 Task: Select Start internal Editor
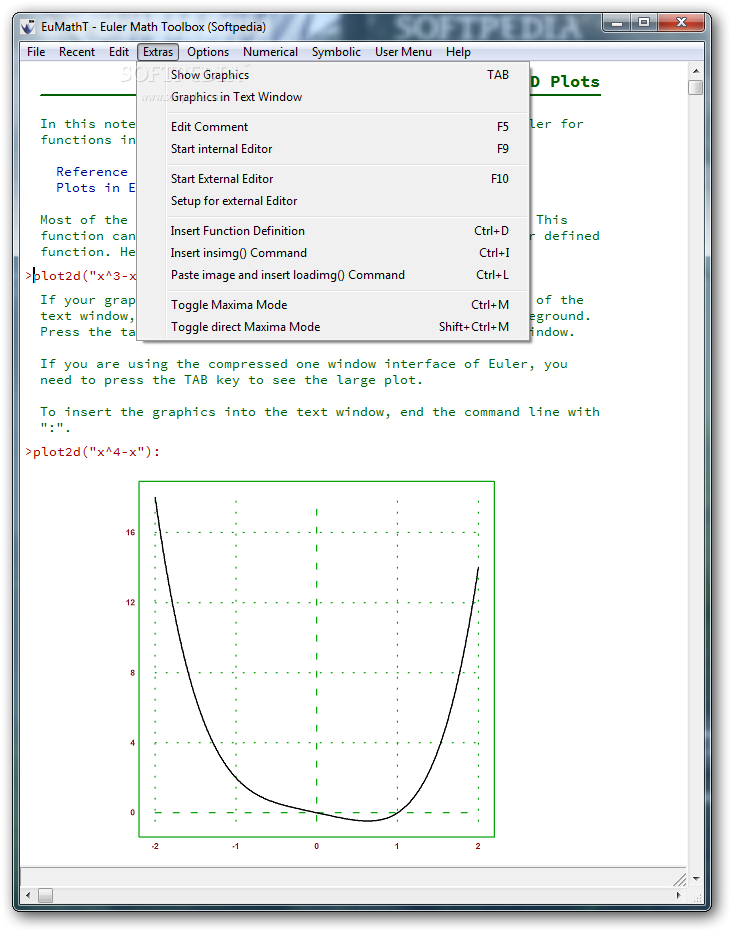[333, 149]
